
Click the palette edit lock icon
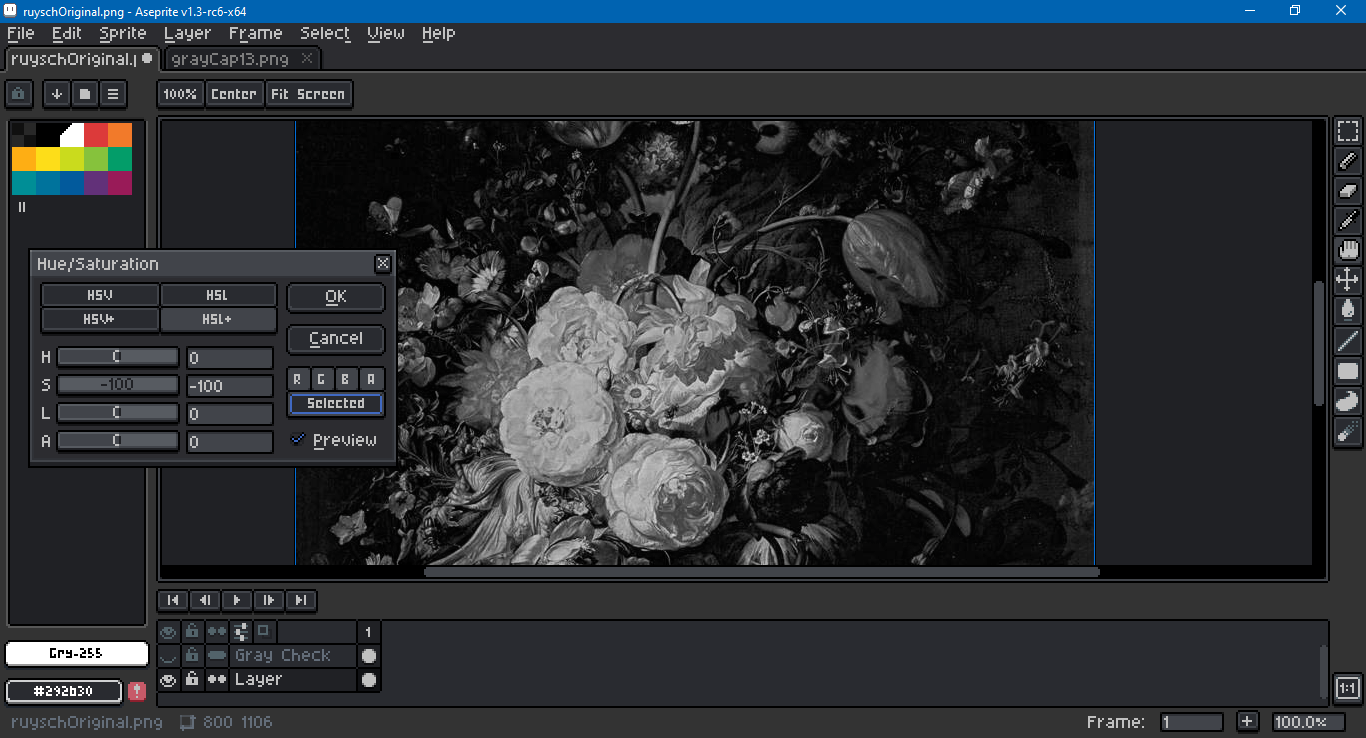coord(19,94)
